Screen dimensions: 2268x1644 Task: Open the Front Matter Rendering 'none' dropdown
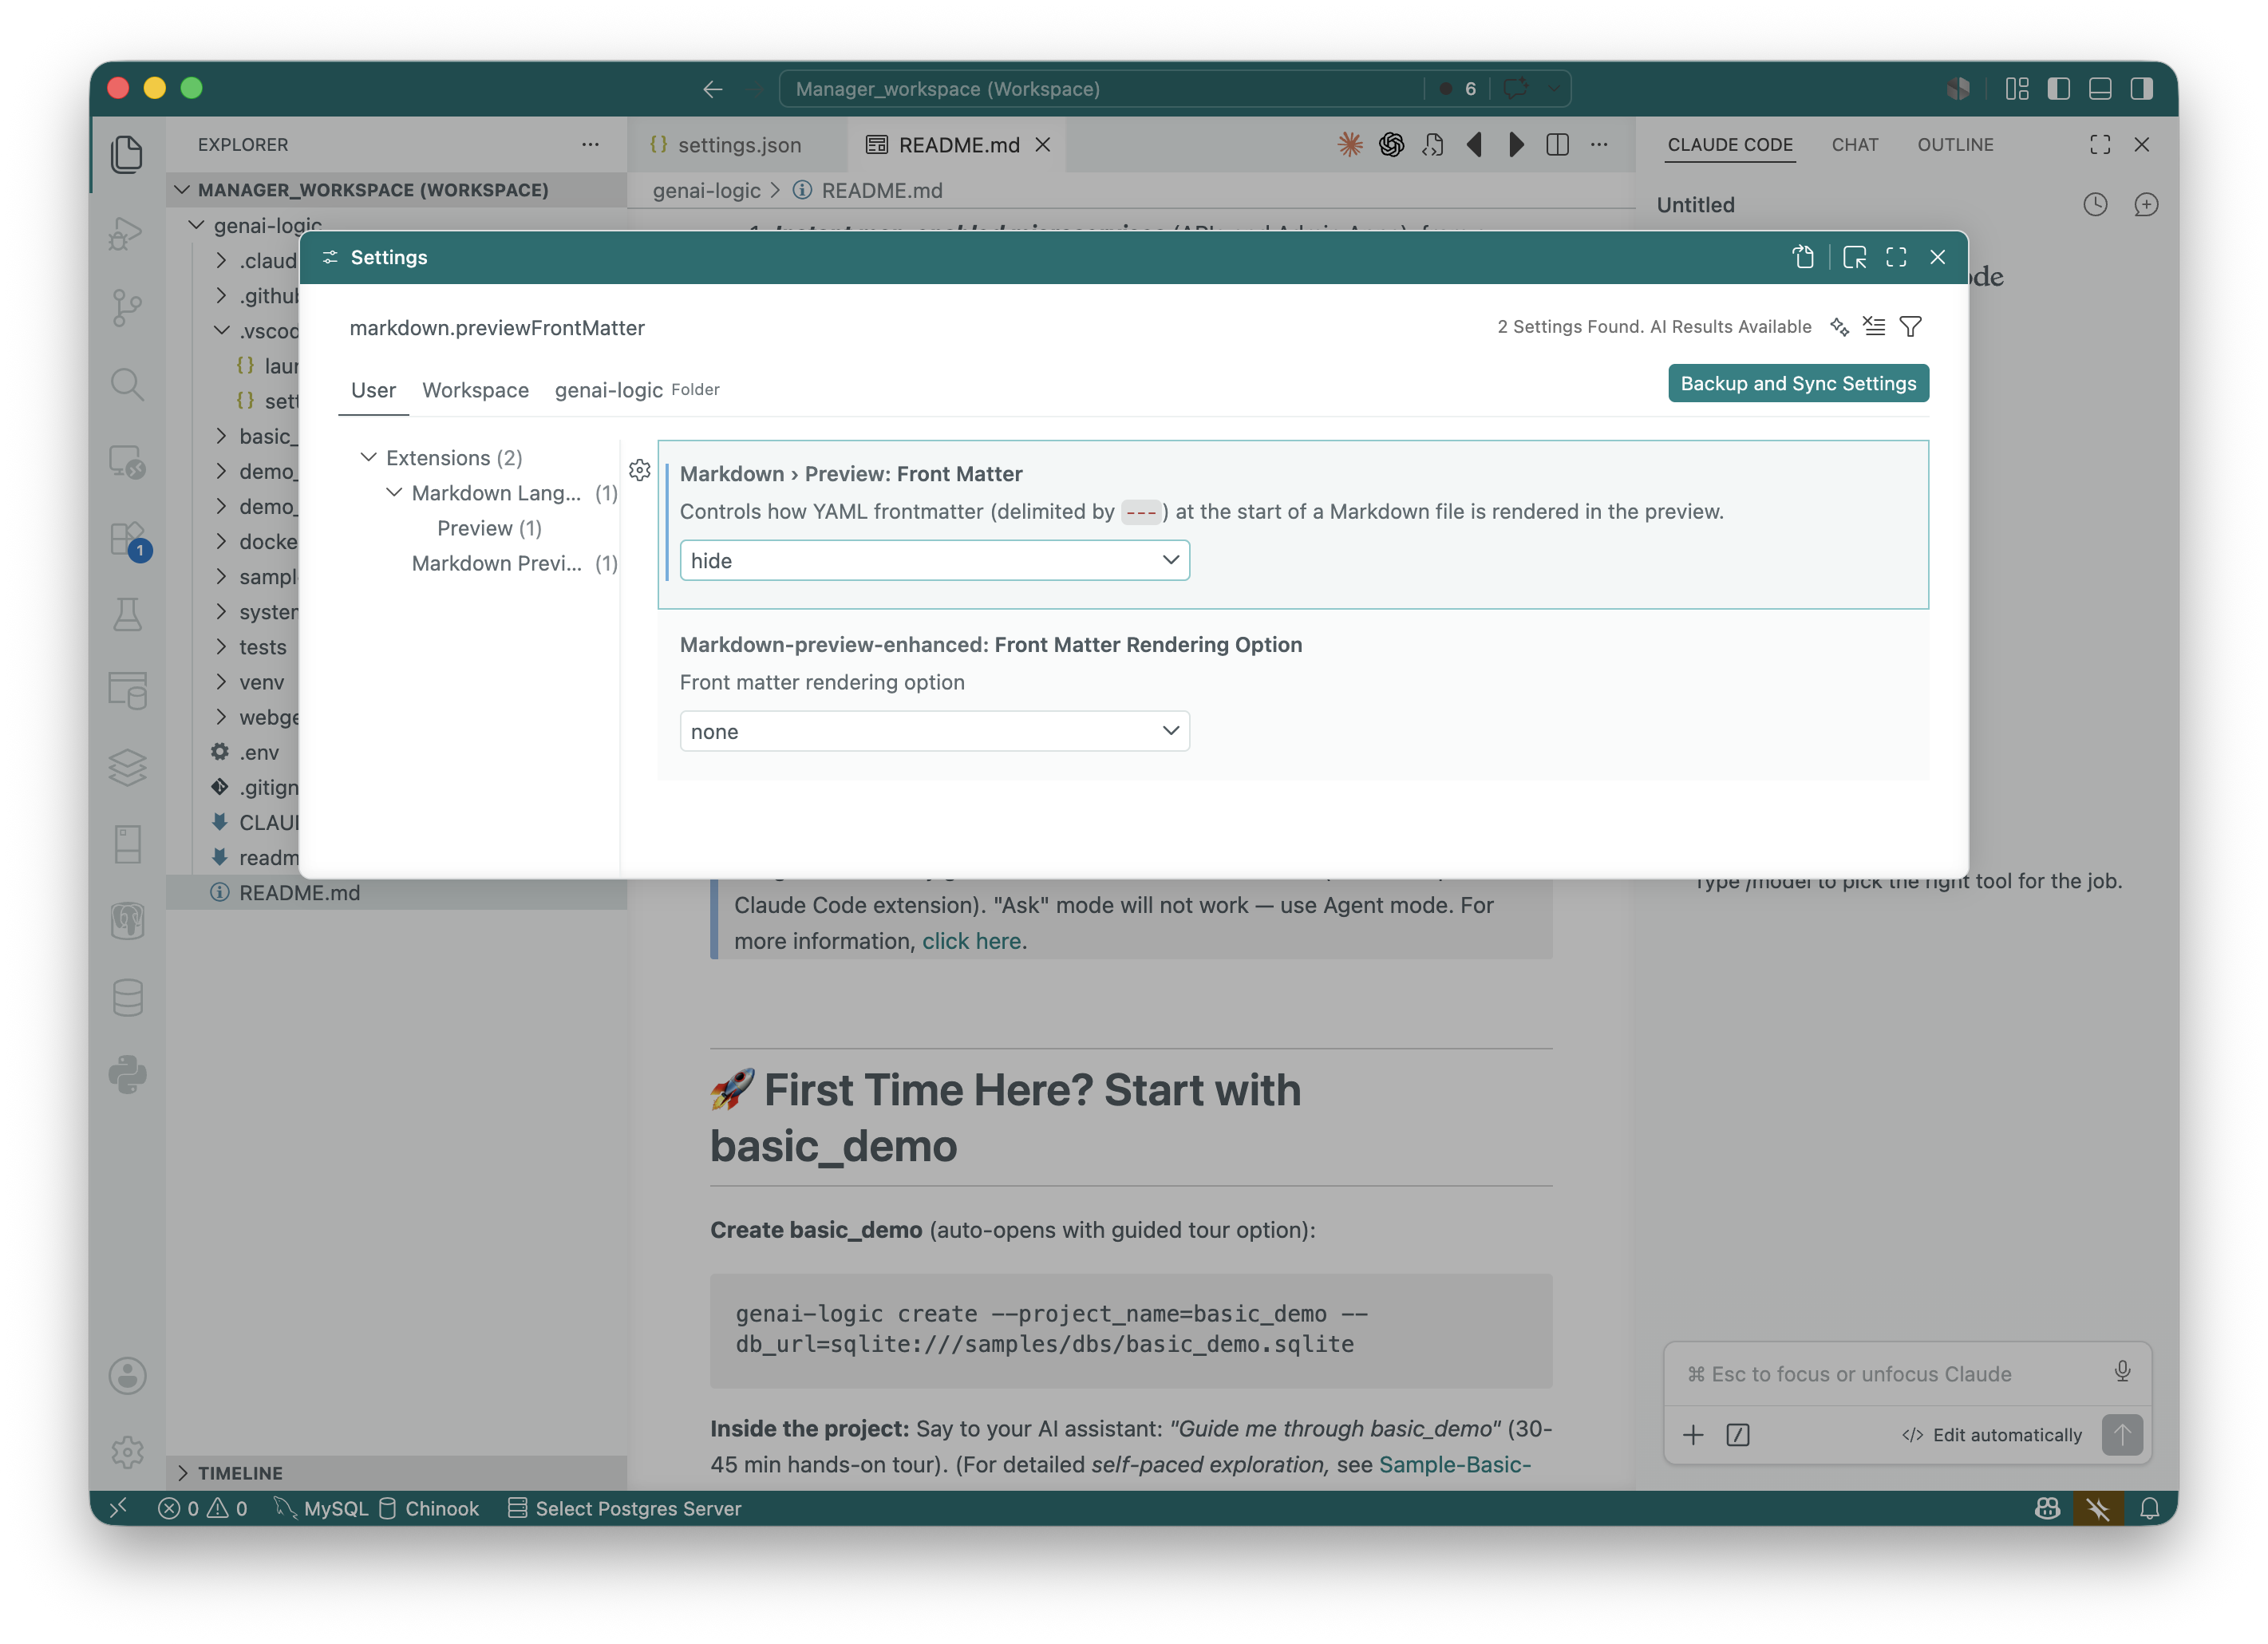(934, 731)
